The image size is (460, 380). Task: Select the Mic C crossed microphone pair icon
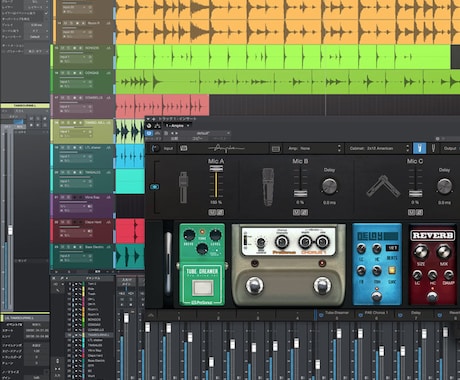click(383, 187)
